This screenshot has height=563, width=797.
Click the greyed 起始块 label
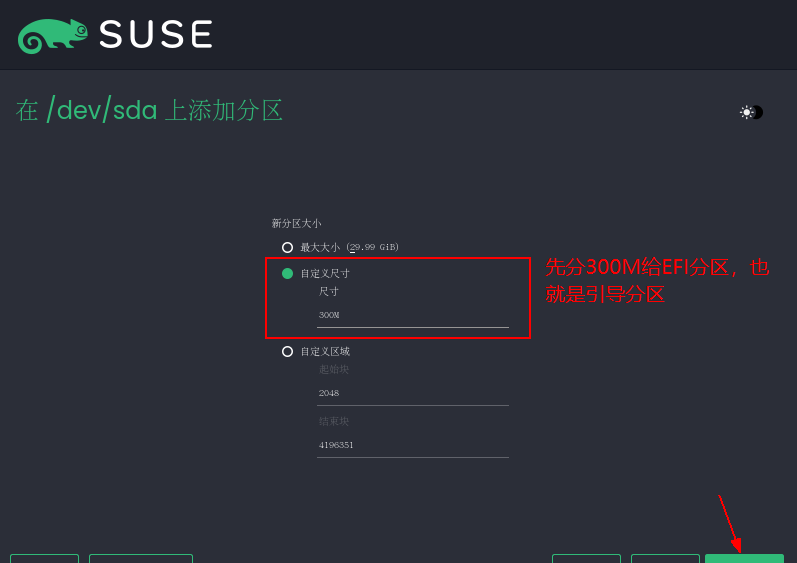pos(333,369)
